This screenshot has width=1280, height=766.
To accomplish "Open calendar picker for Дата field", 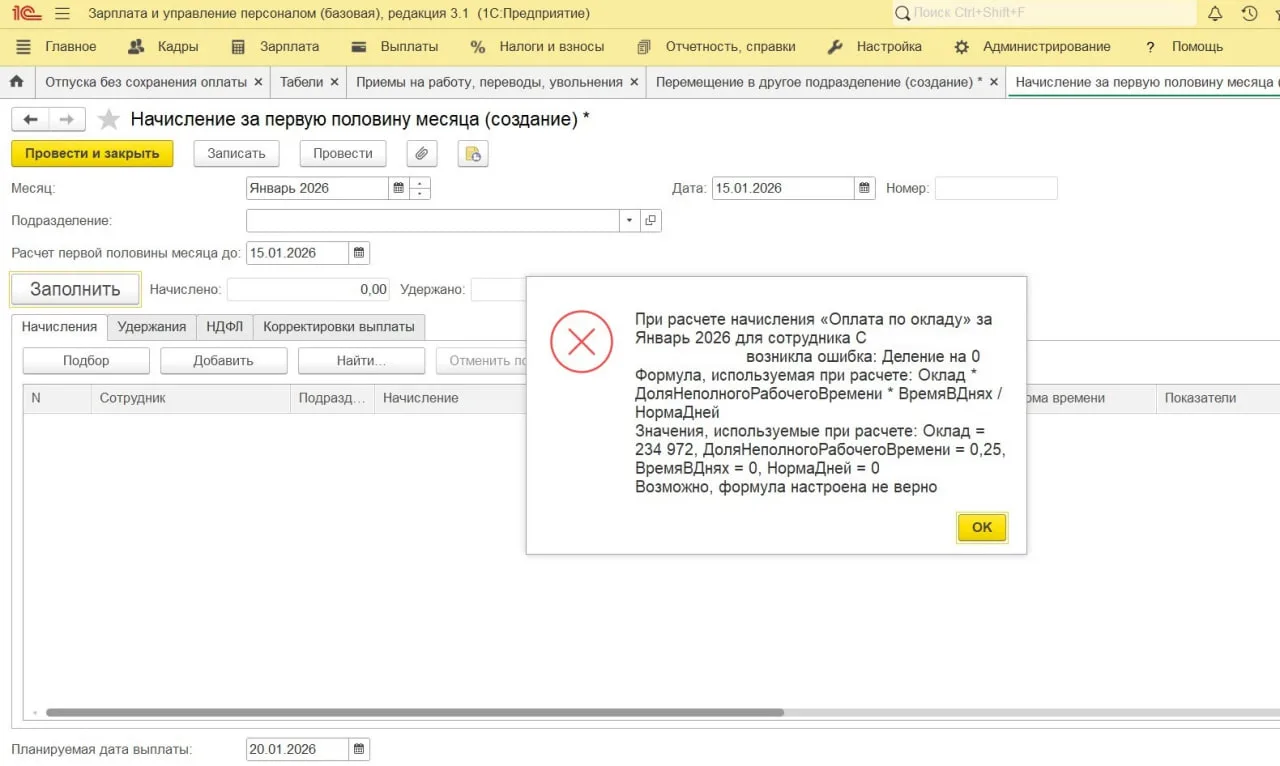I will 864,188.
